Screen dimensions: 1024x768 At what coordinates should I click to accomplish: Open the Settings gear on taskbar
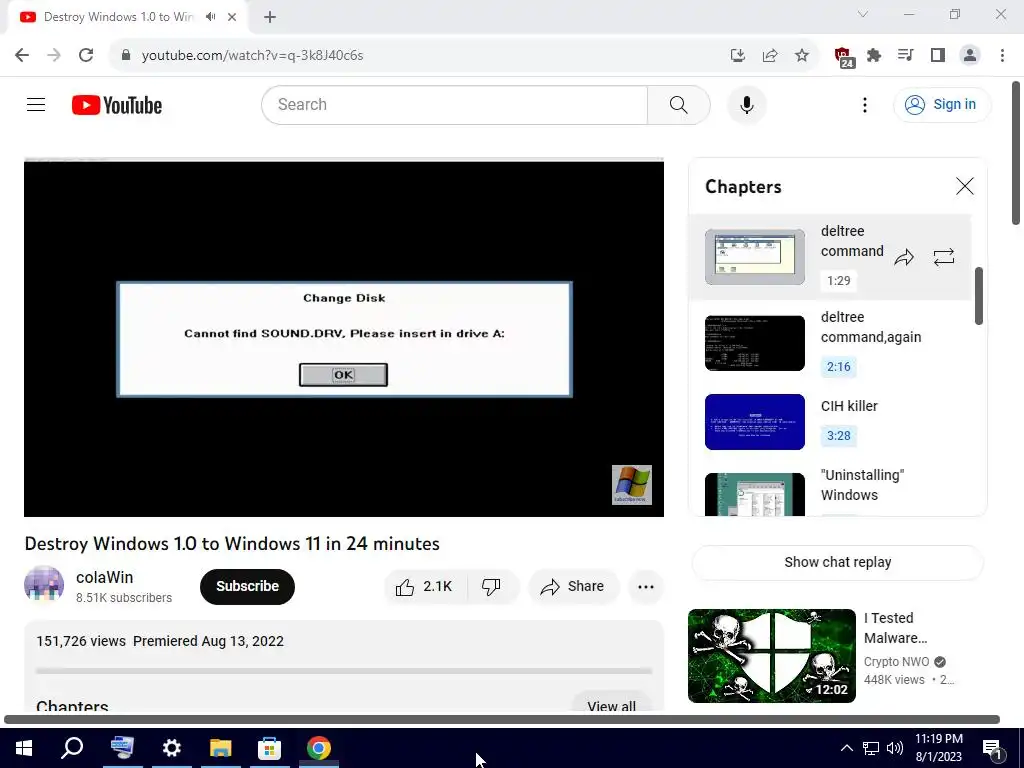click(x=171, y=748)
